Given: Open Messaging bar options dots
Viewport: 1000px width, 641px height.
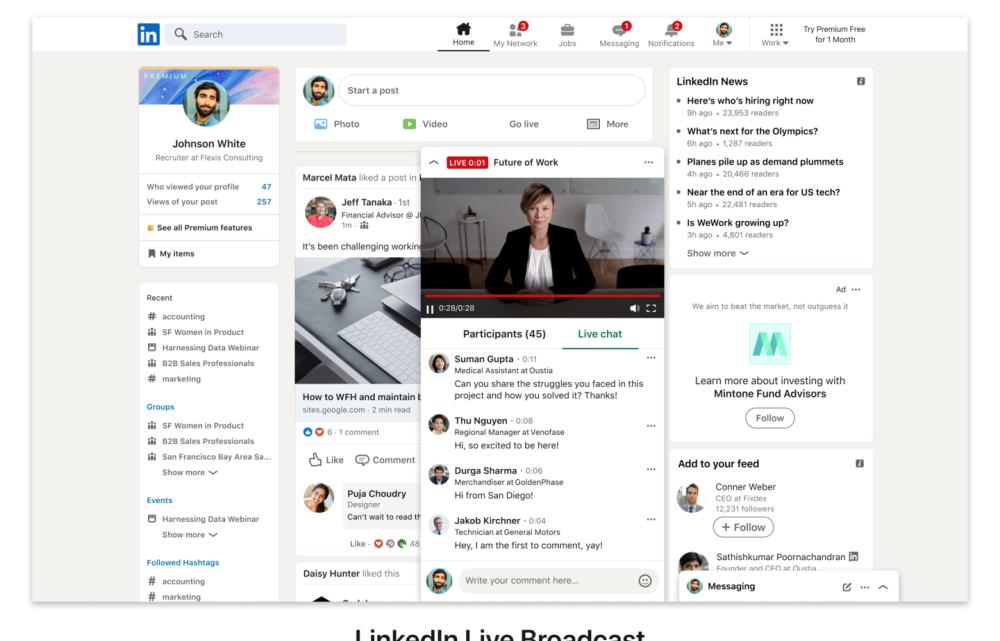Looking at the screenshot, I should 865,587.
